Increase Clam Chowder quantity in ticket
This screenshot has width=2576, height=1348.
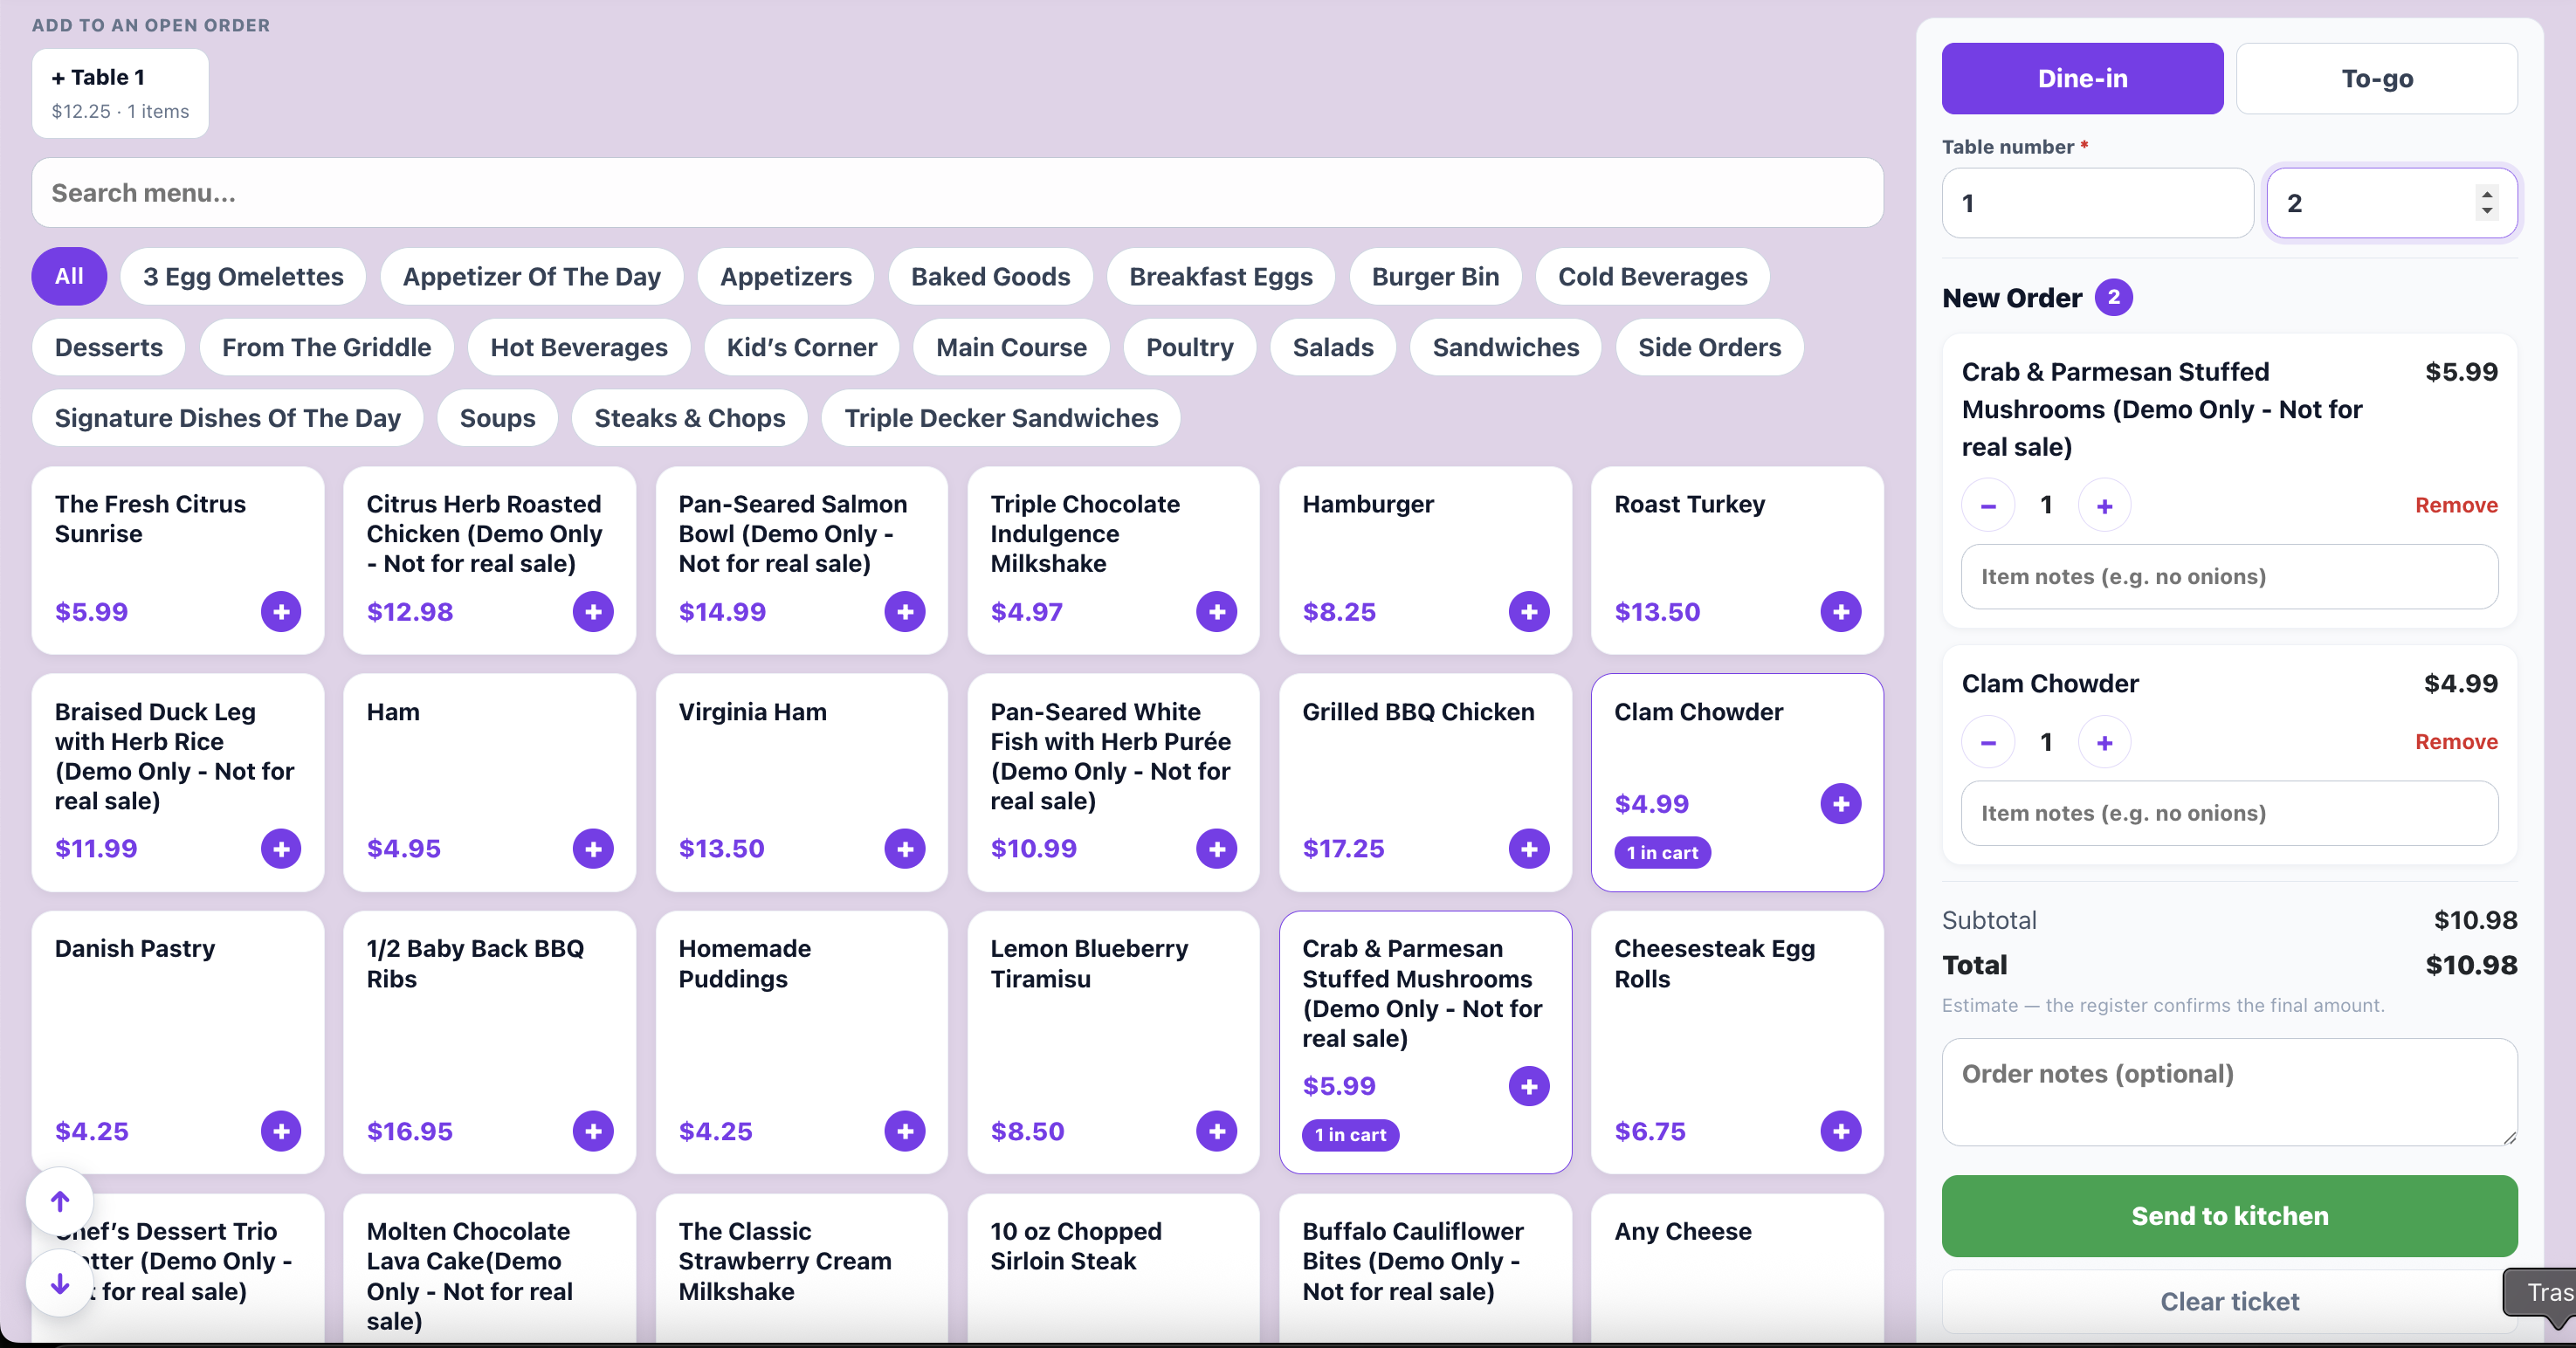[2104, 742]
